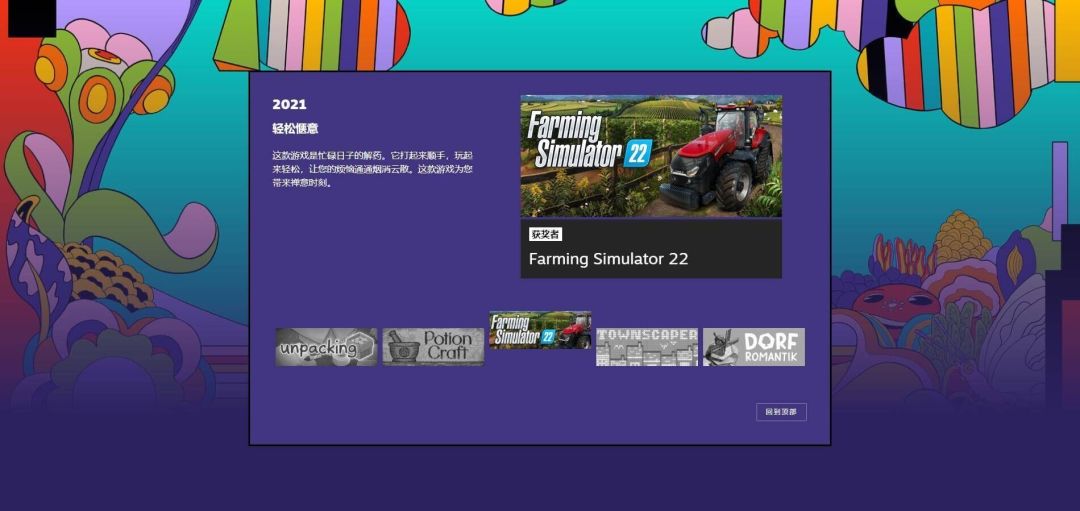The image size is (1080, 511).
Task: Click the 2021 year heading
Action: coord(289,105)
